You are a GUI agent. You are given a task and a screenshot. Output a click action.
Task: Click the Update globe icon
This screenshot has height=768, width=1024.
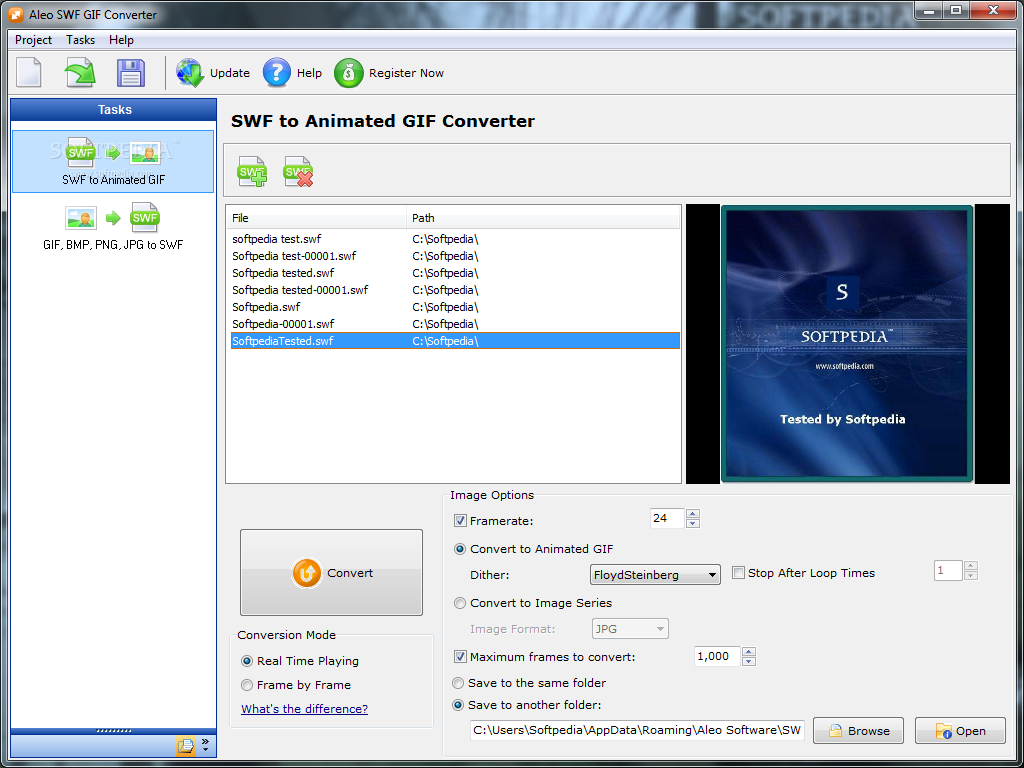coord(190,72)
